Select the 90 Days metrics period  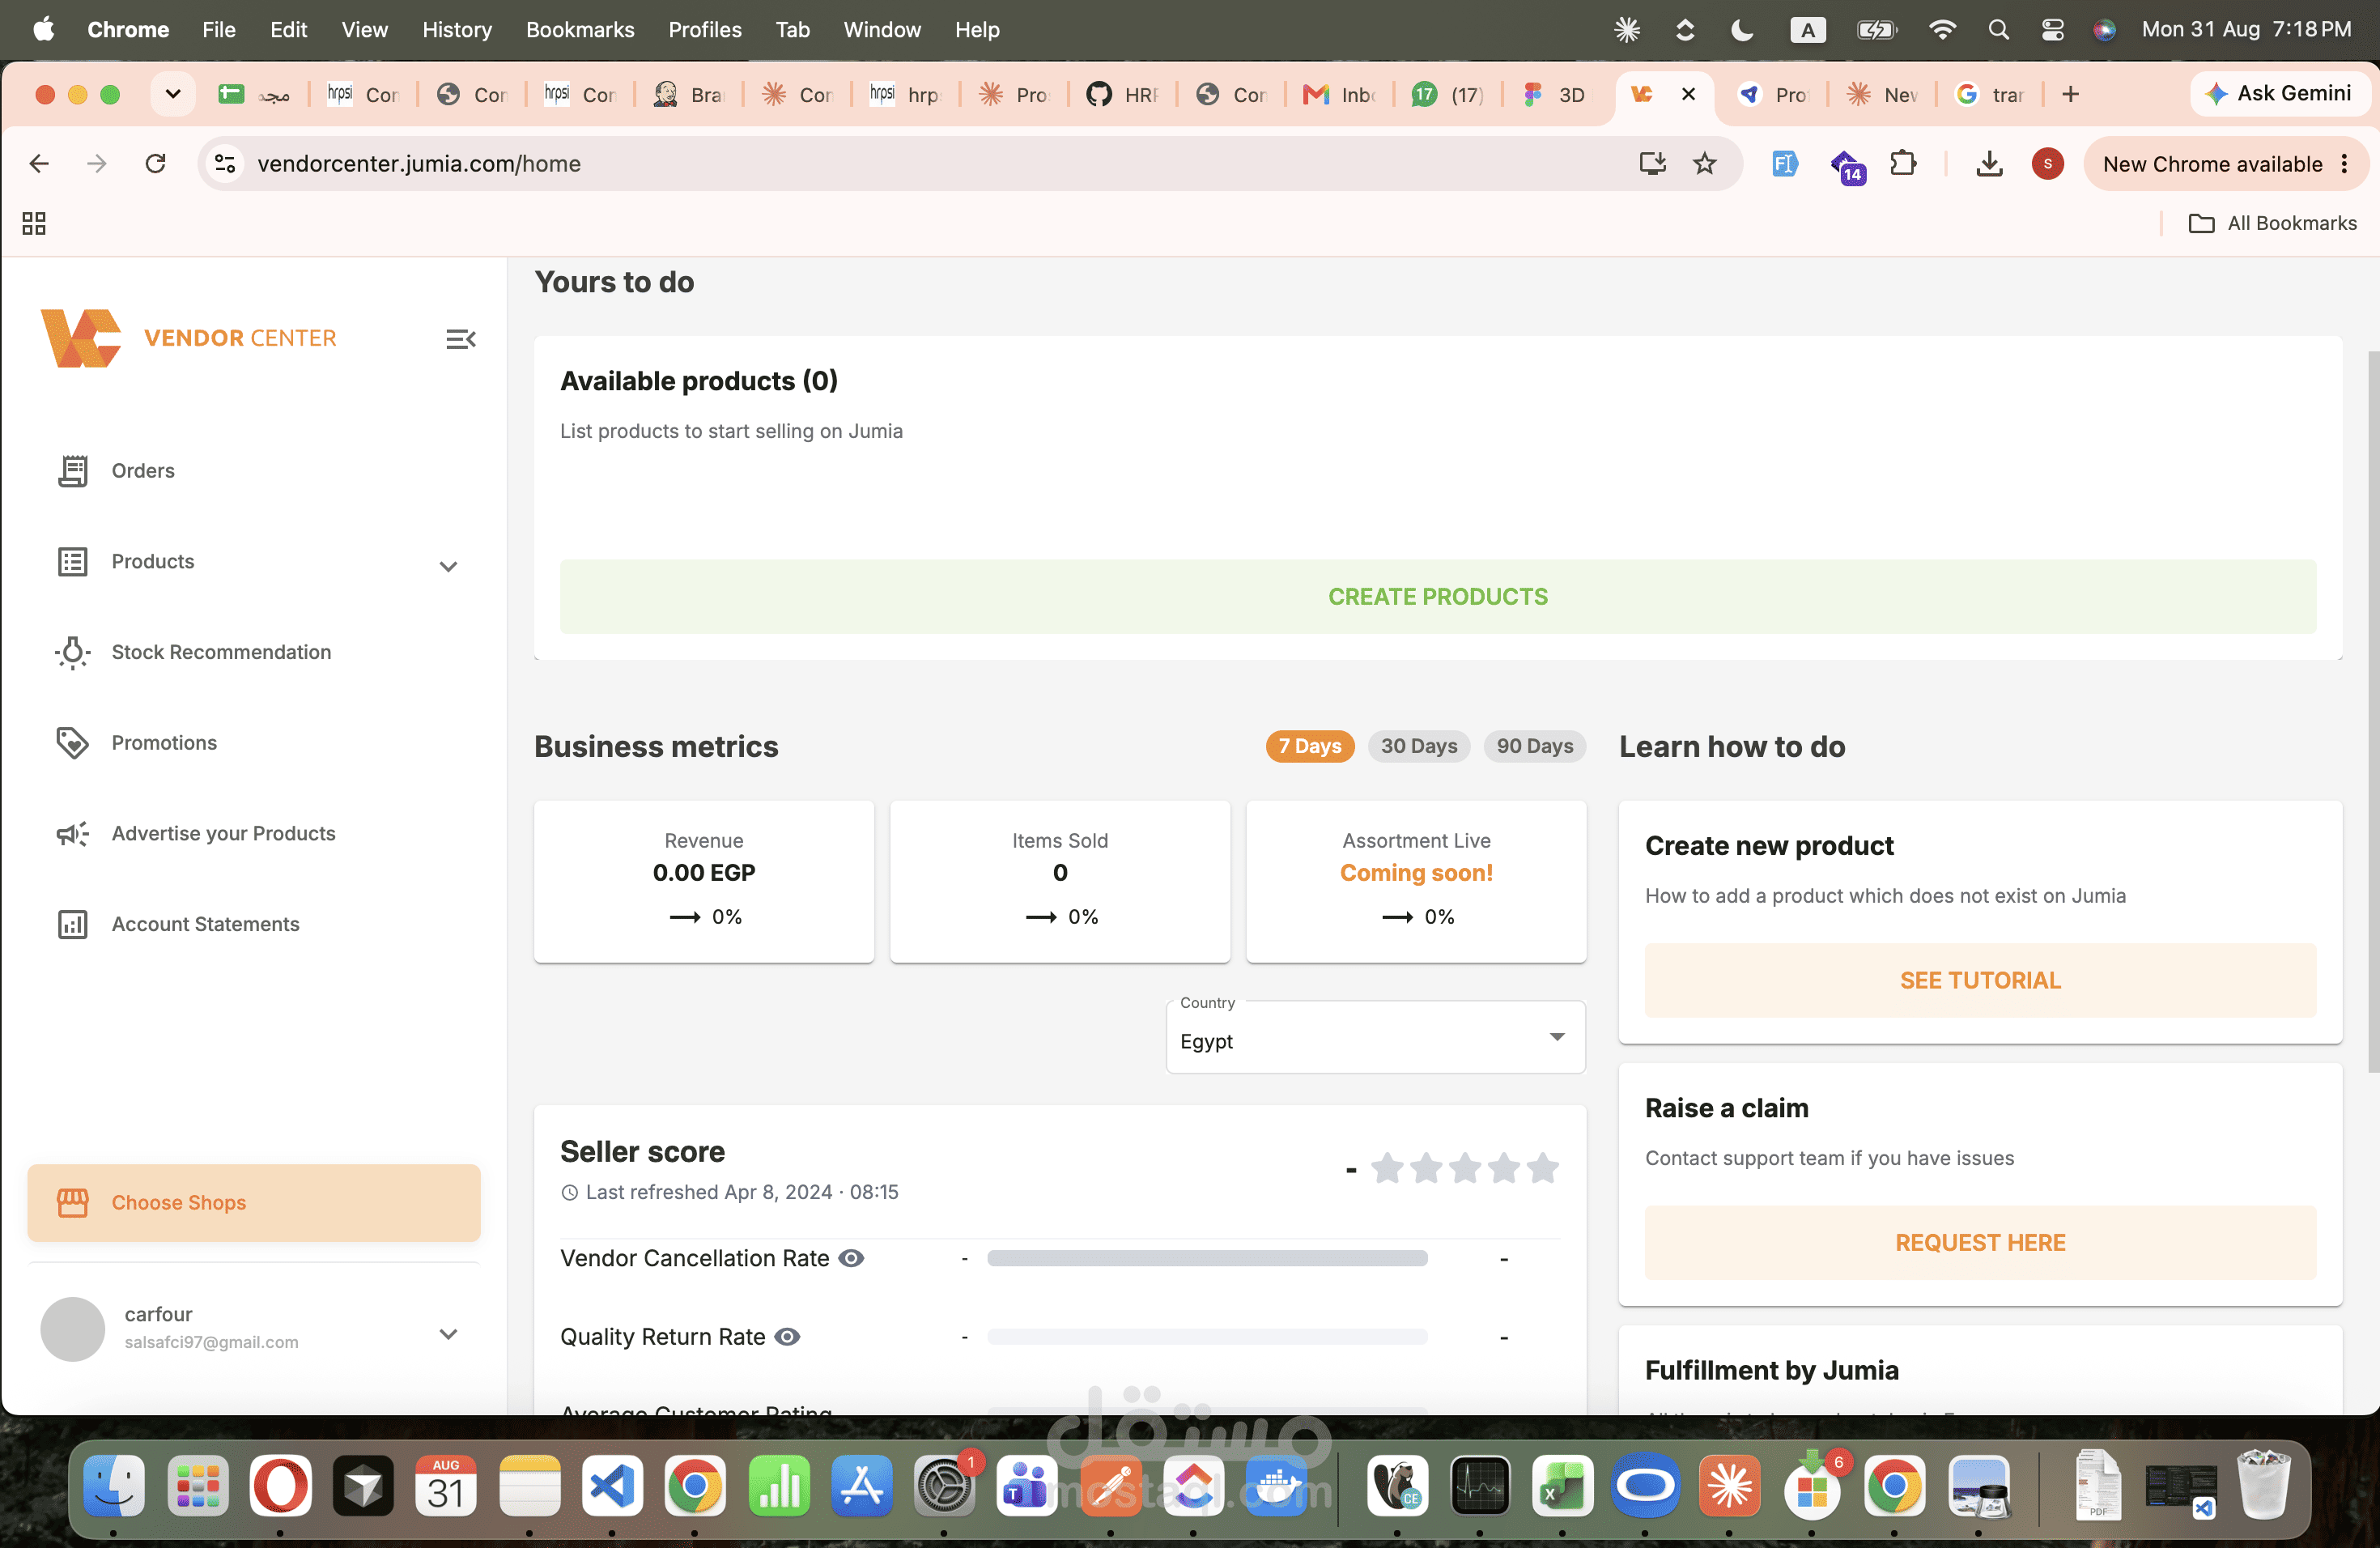click(x=1535, y=746)
